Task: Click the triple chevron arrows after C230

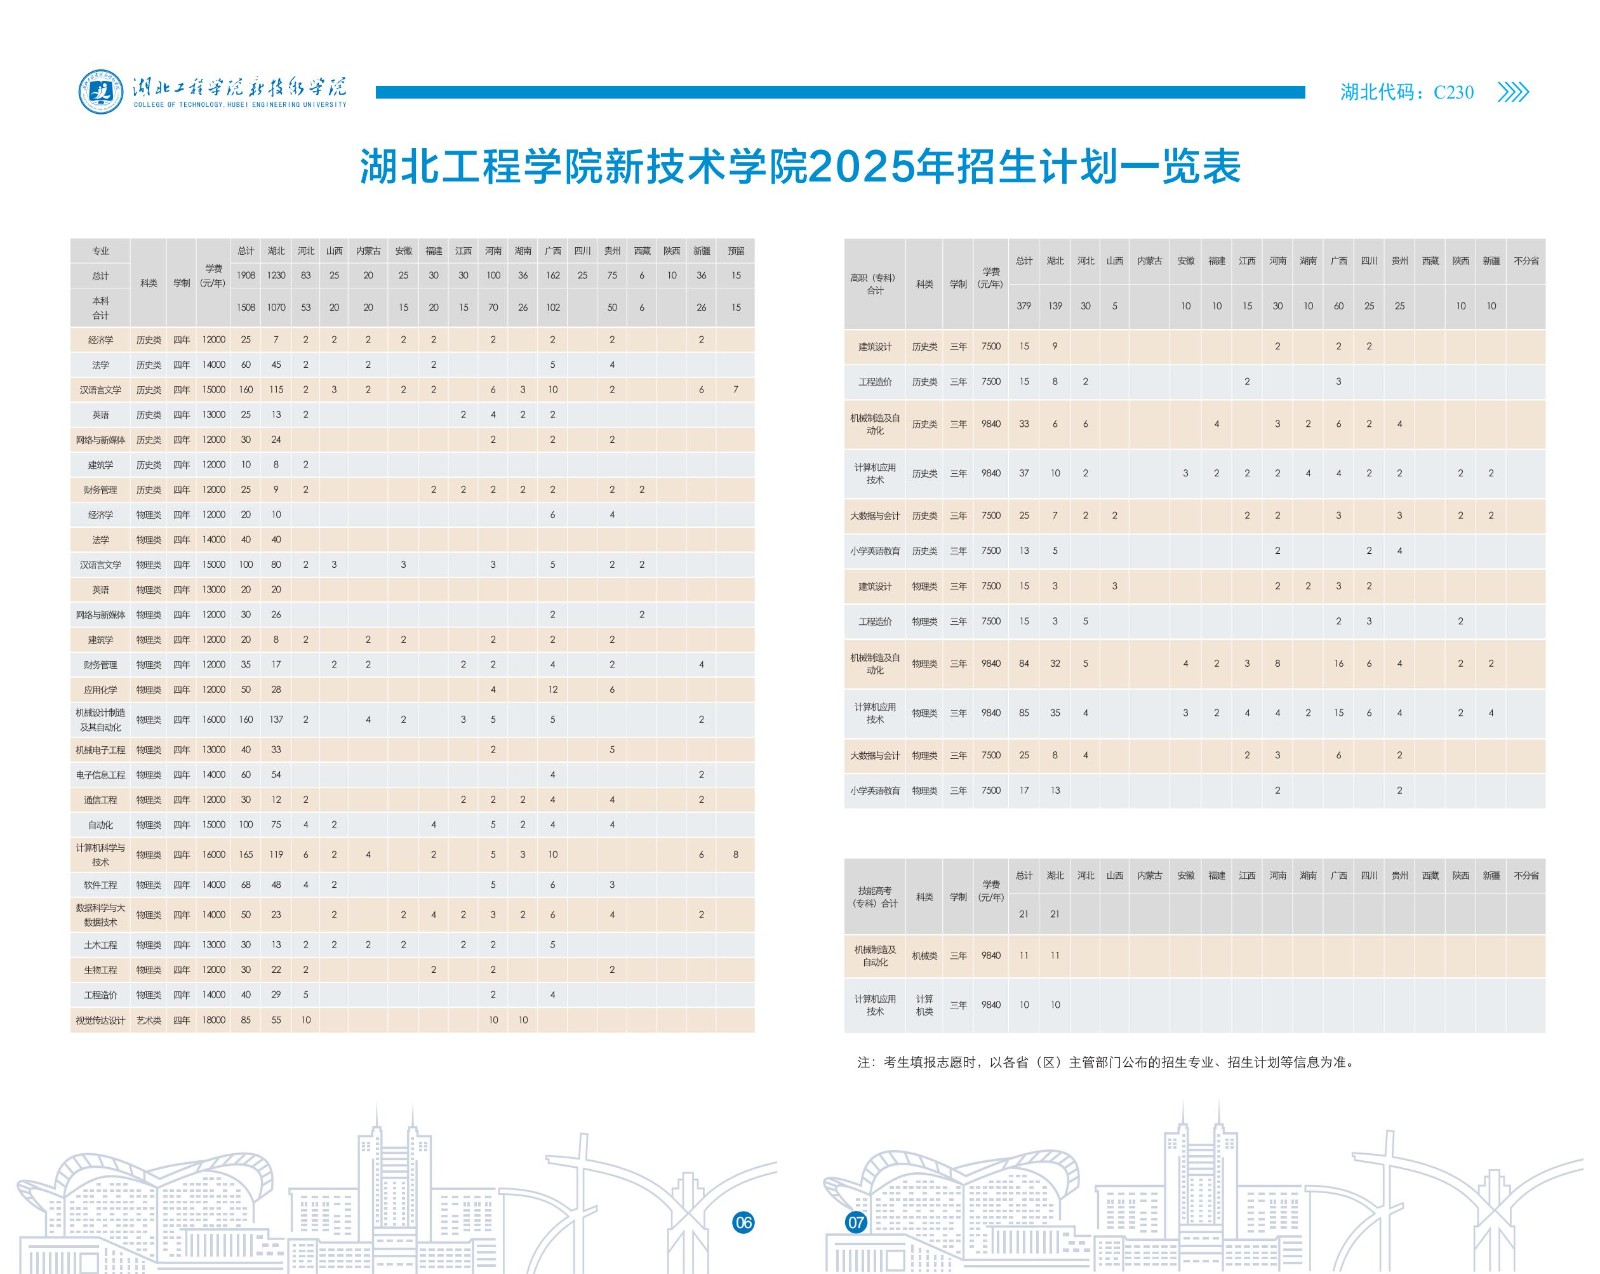Action: click(1513, 92)
